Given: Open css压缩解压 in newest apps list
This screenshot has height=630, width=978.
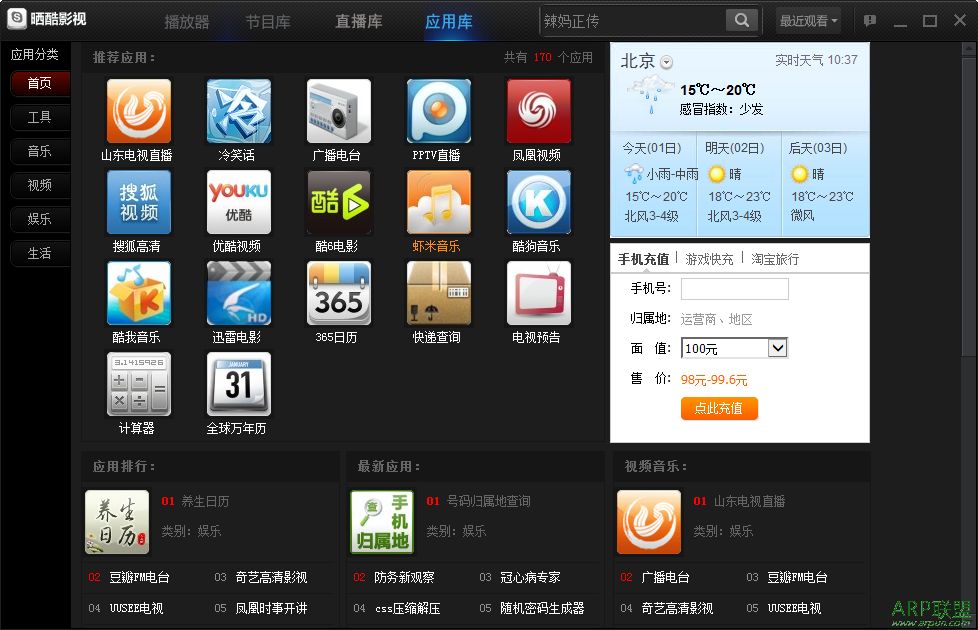Looking at the screenshot, I should pos(407,608).
